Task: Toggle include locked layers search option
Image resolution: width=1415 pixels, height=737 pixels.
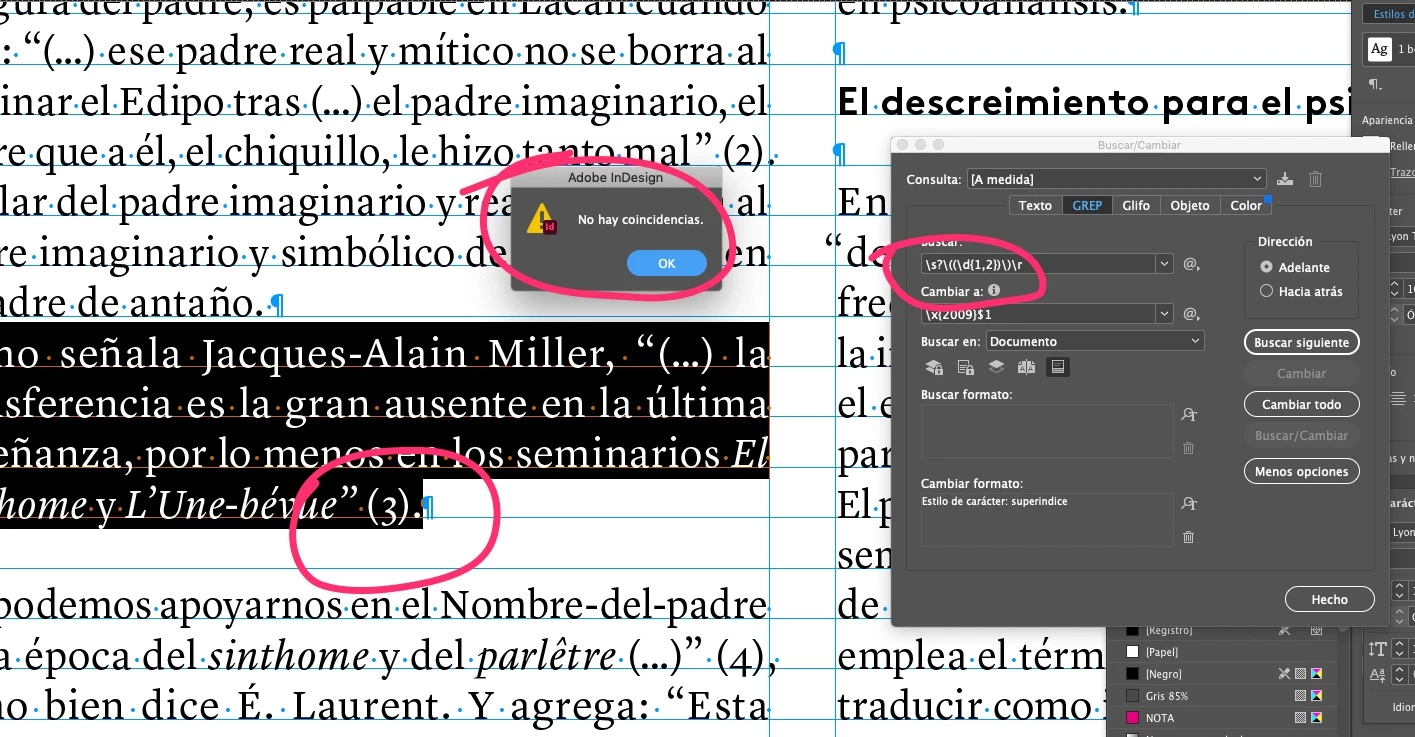Action: tap(934, 367)
